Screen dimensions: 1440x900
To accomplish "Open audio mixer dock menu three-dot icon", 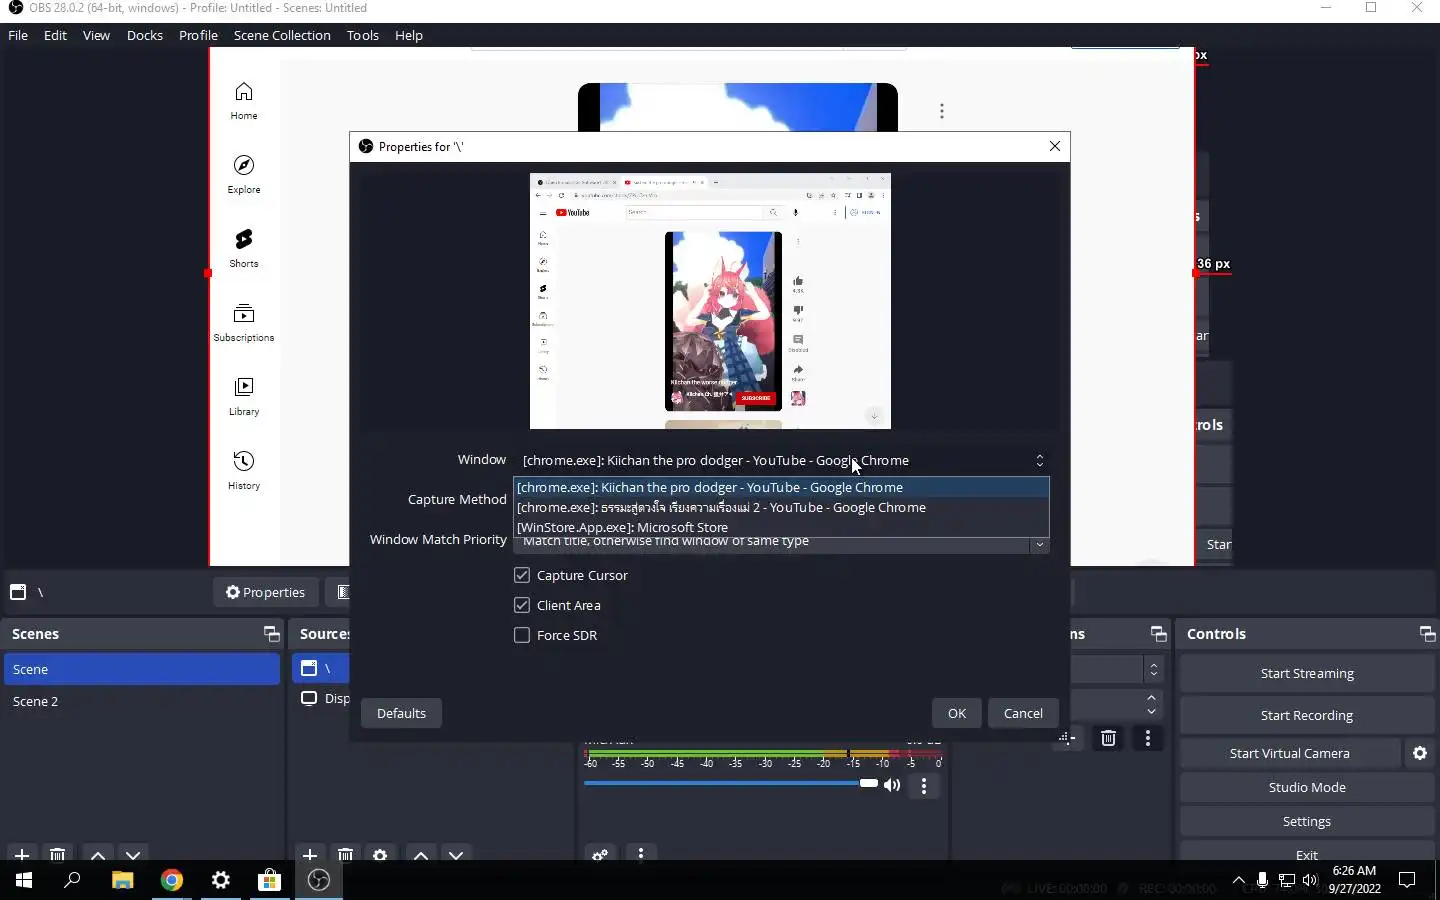I will (x=641, y=855).
